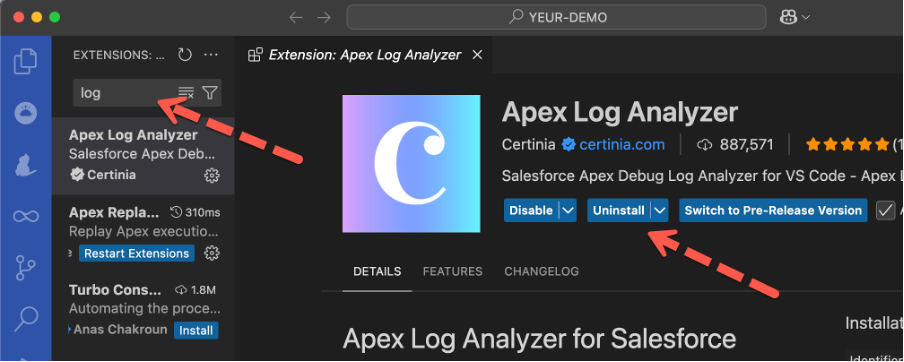Switch to the CHANGELOG tab
This screenshot has height=362, width=904.
[541, 272]
